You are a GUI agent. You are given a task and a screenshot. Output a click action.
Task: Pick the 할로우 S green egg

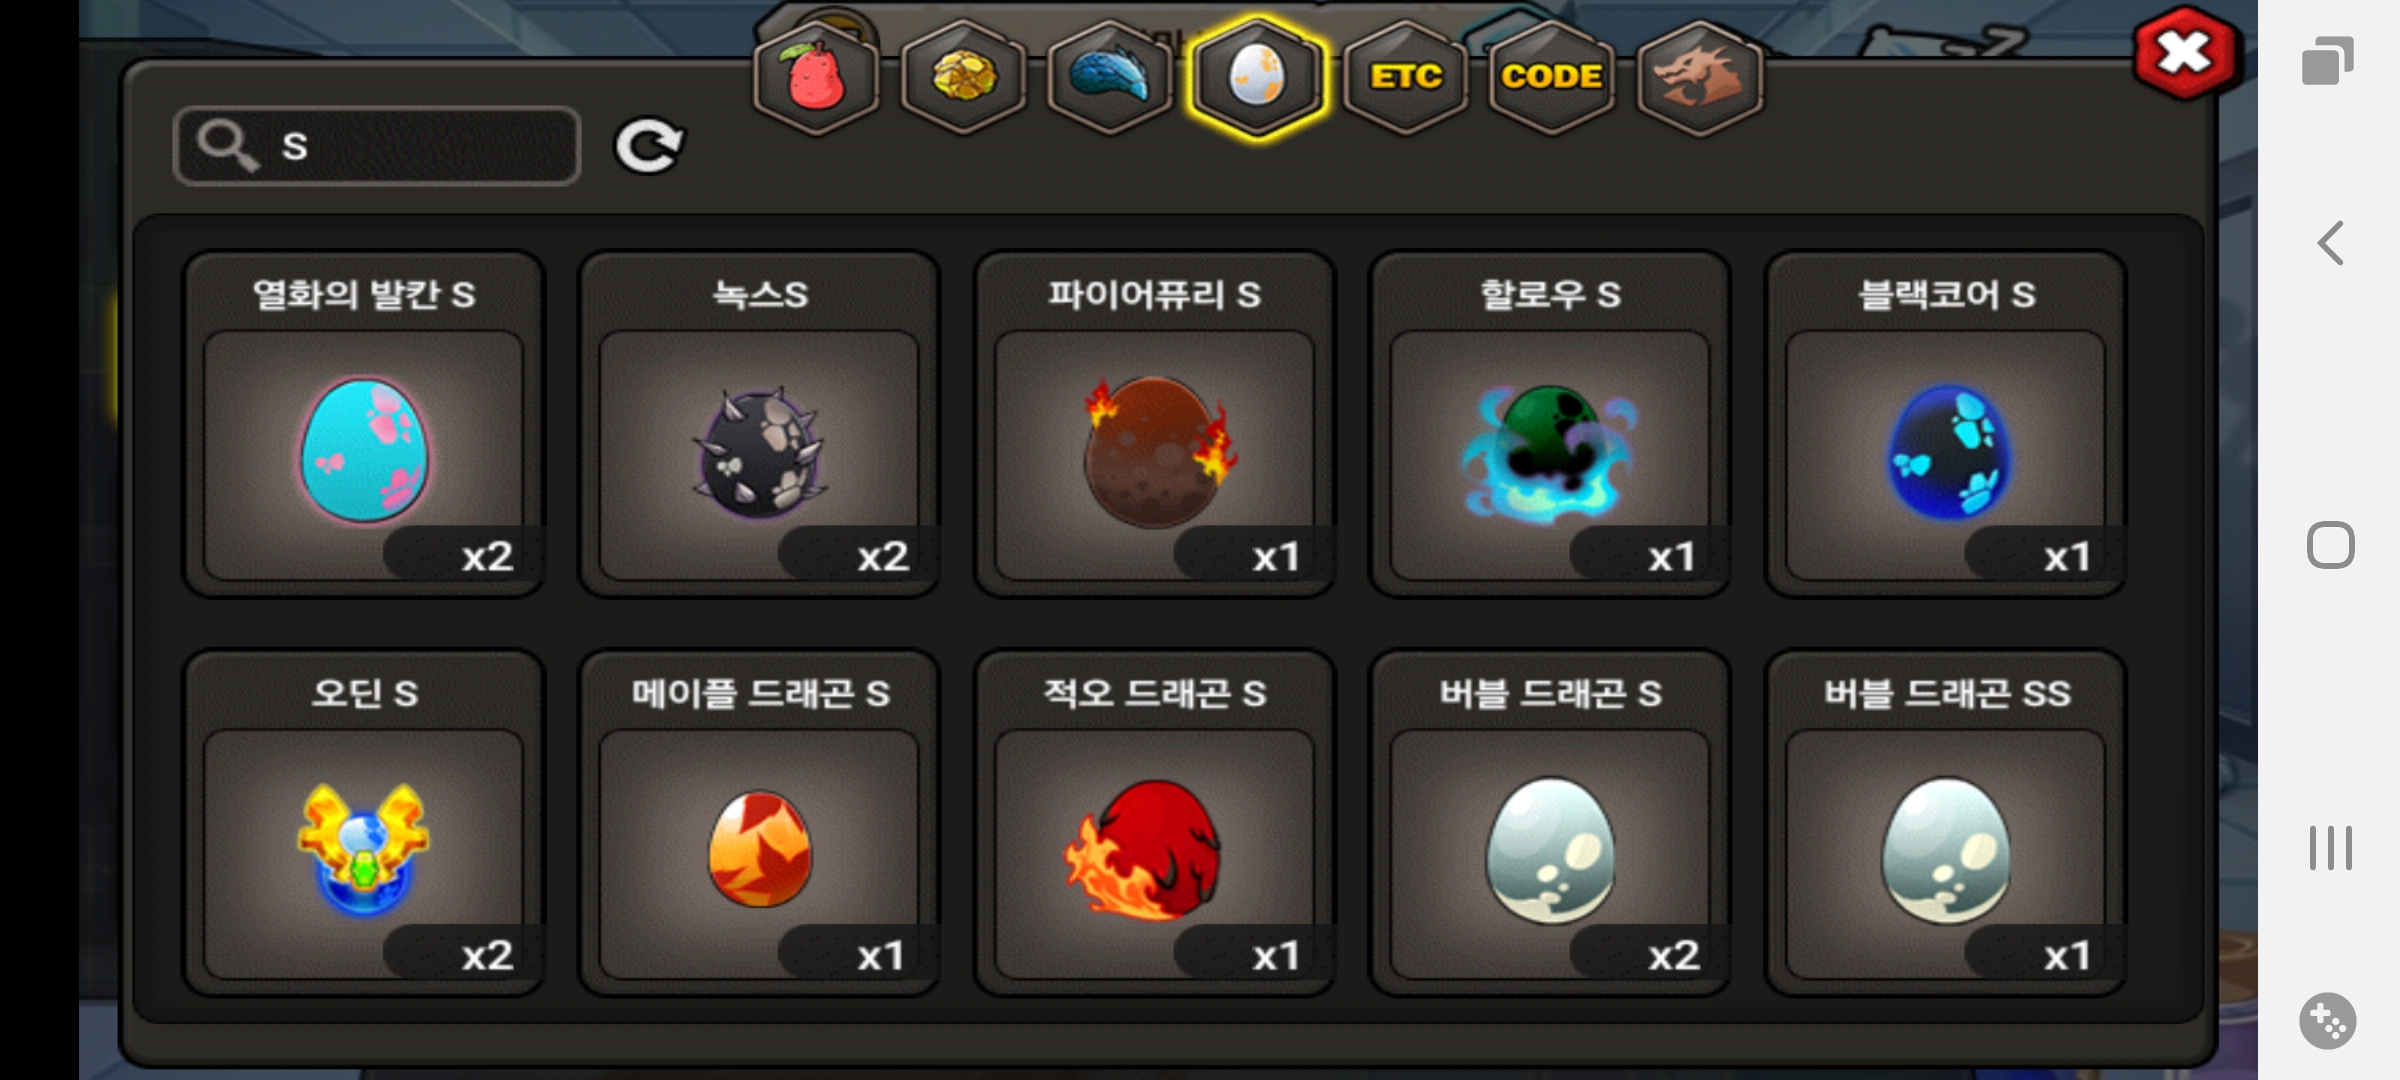pos(1550,424)
